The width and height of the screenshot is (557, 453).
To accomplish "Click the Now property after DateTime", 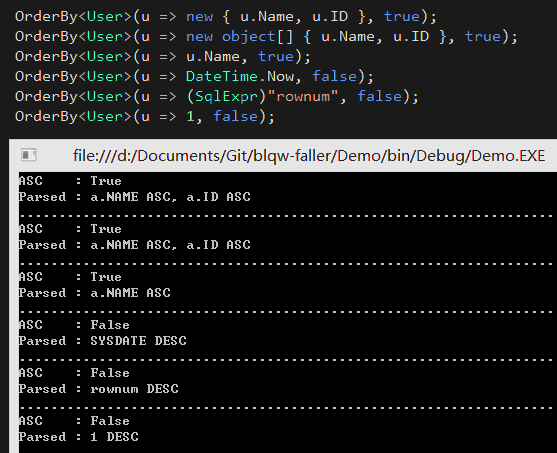I will pos(281,76).
